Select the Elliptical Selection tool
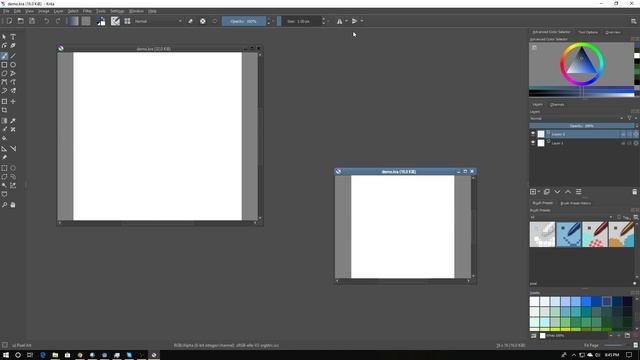This screenshot has height=360, width=640. tap(13, 168)
